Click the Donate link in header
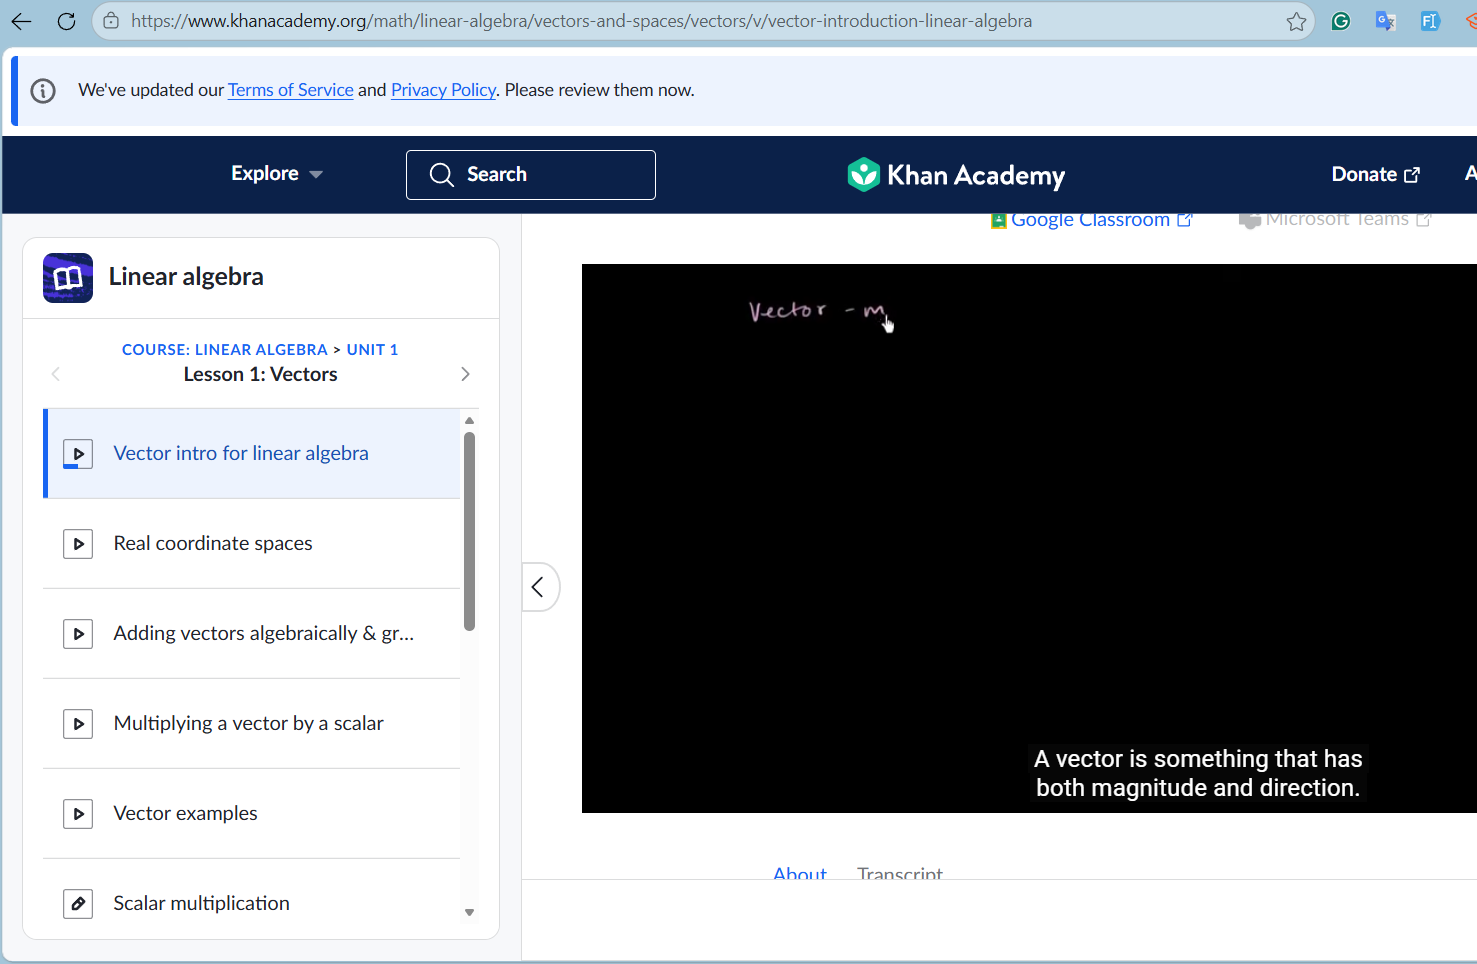This screenshot has width=1477, height=964. point(1375,174)
